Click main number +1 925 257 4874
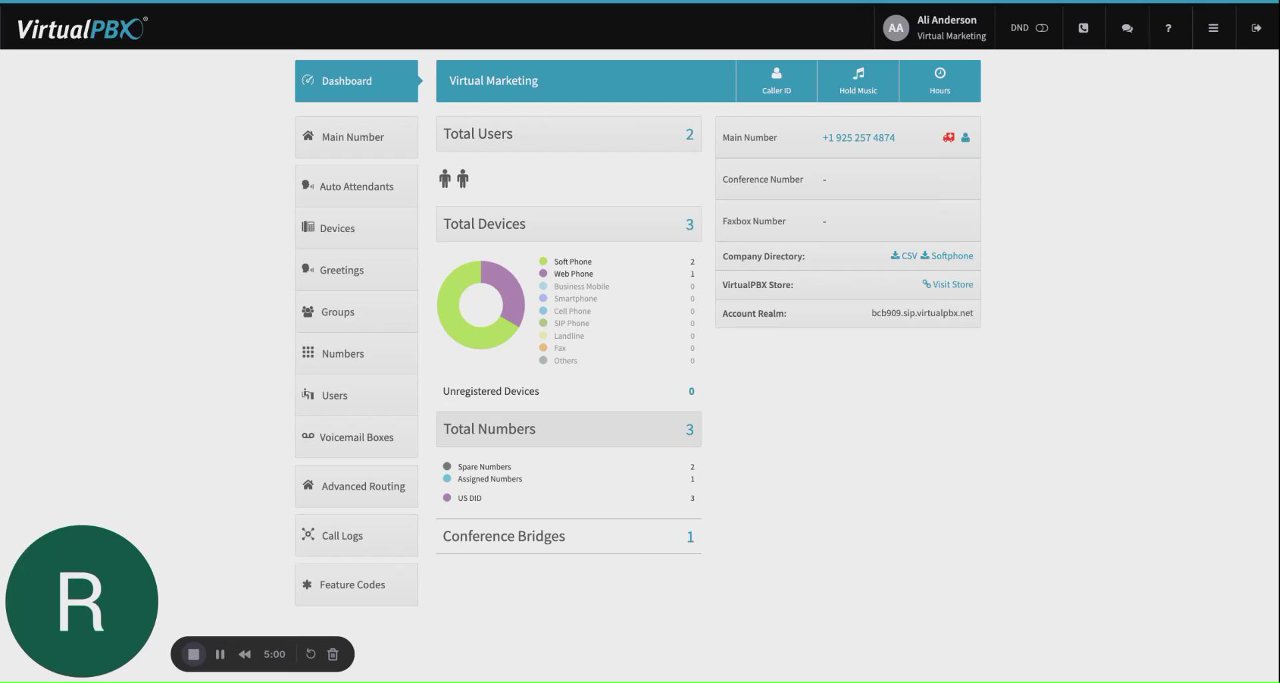Image resolution: width=1280 pixels, height=683 pixels. coord(858,138)
